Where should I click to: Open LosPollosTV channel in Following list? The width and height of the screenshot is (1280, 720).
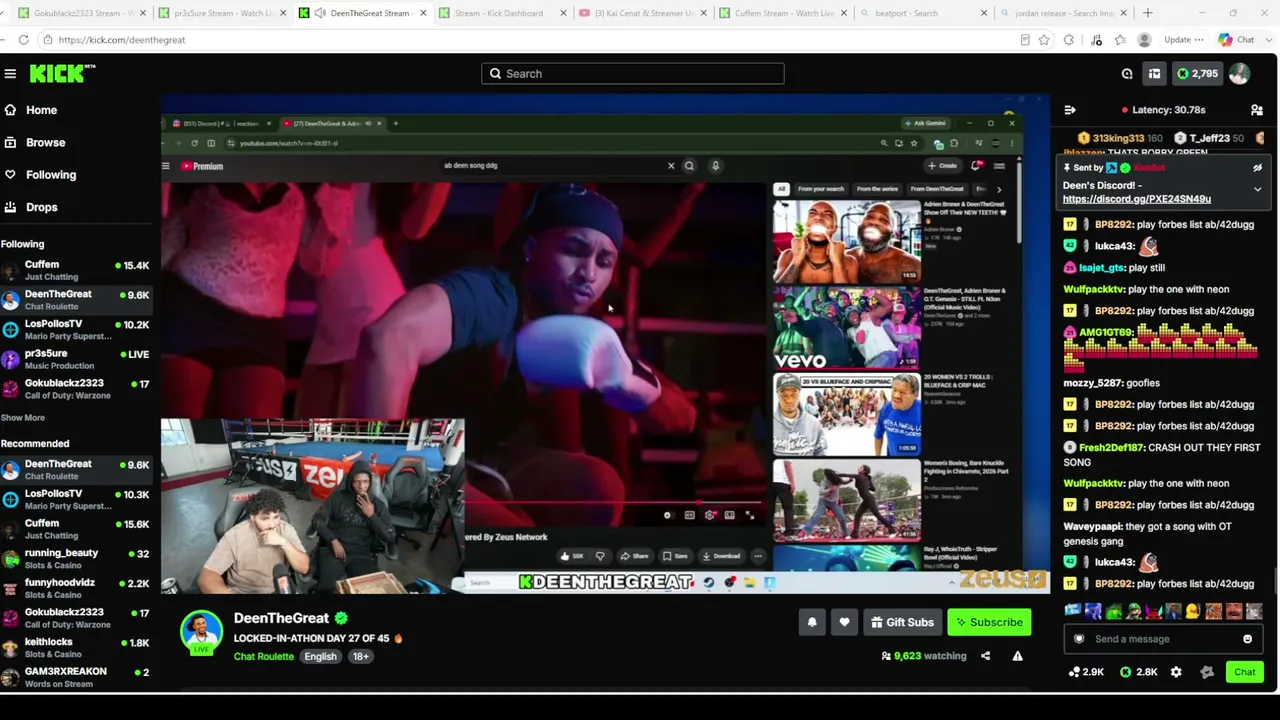click(77, 330)
